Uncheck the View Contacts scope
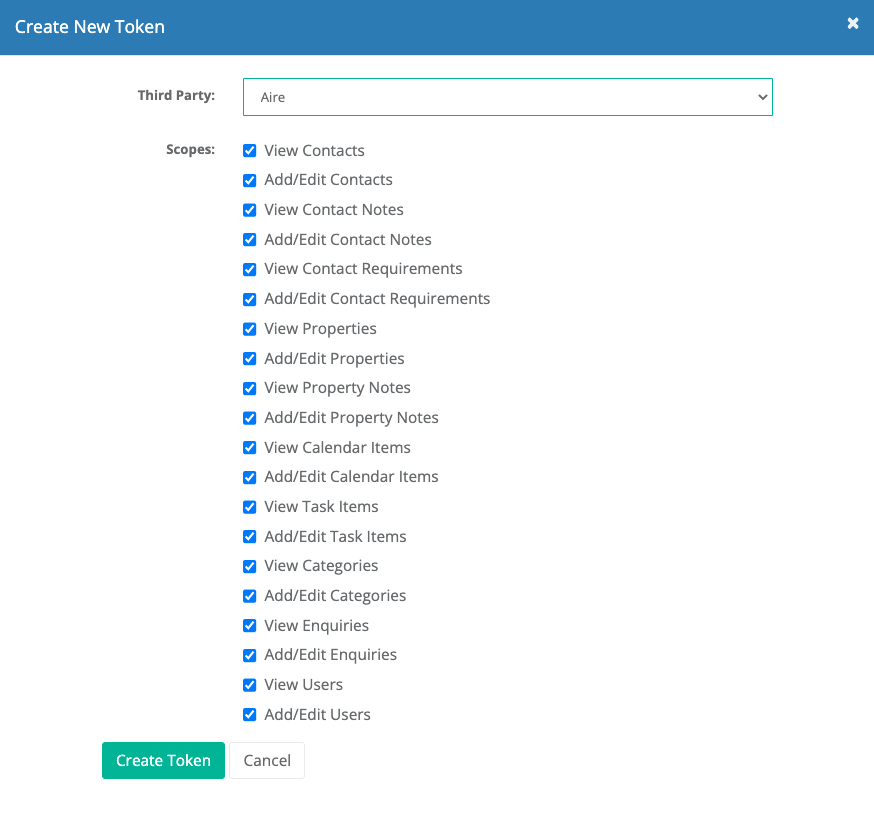Image resolution: width=874 pixels, height=826 pixels. pos(250,150)
